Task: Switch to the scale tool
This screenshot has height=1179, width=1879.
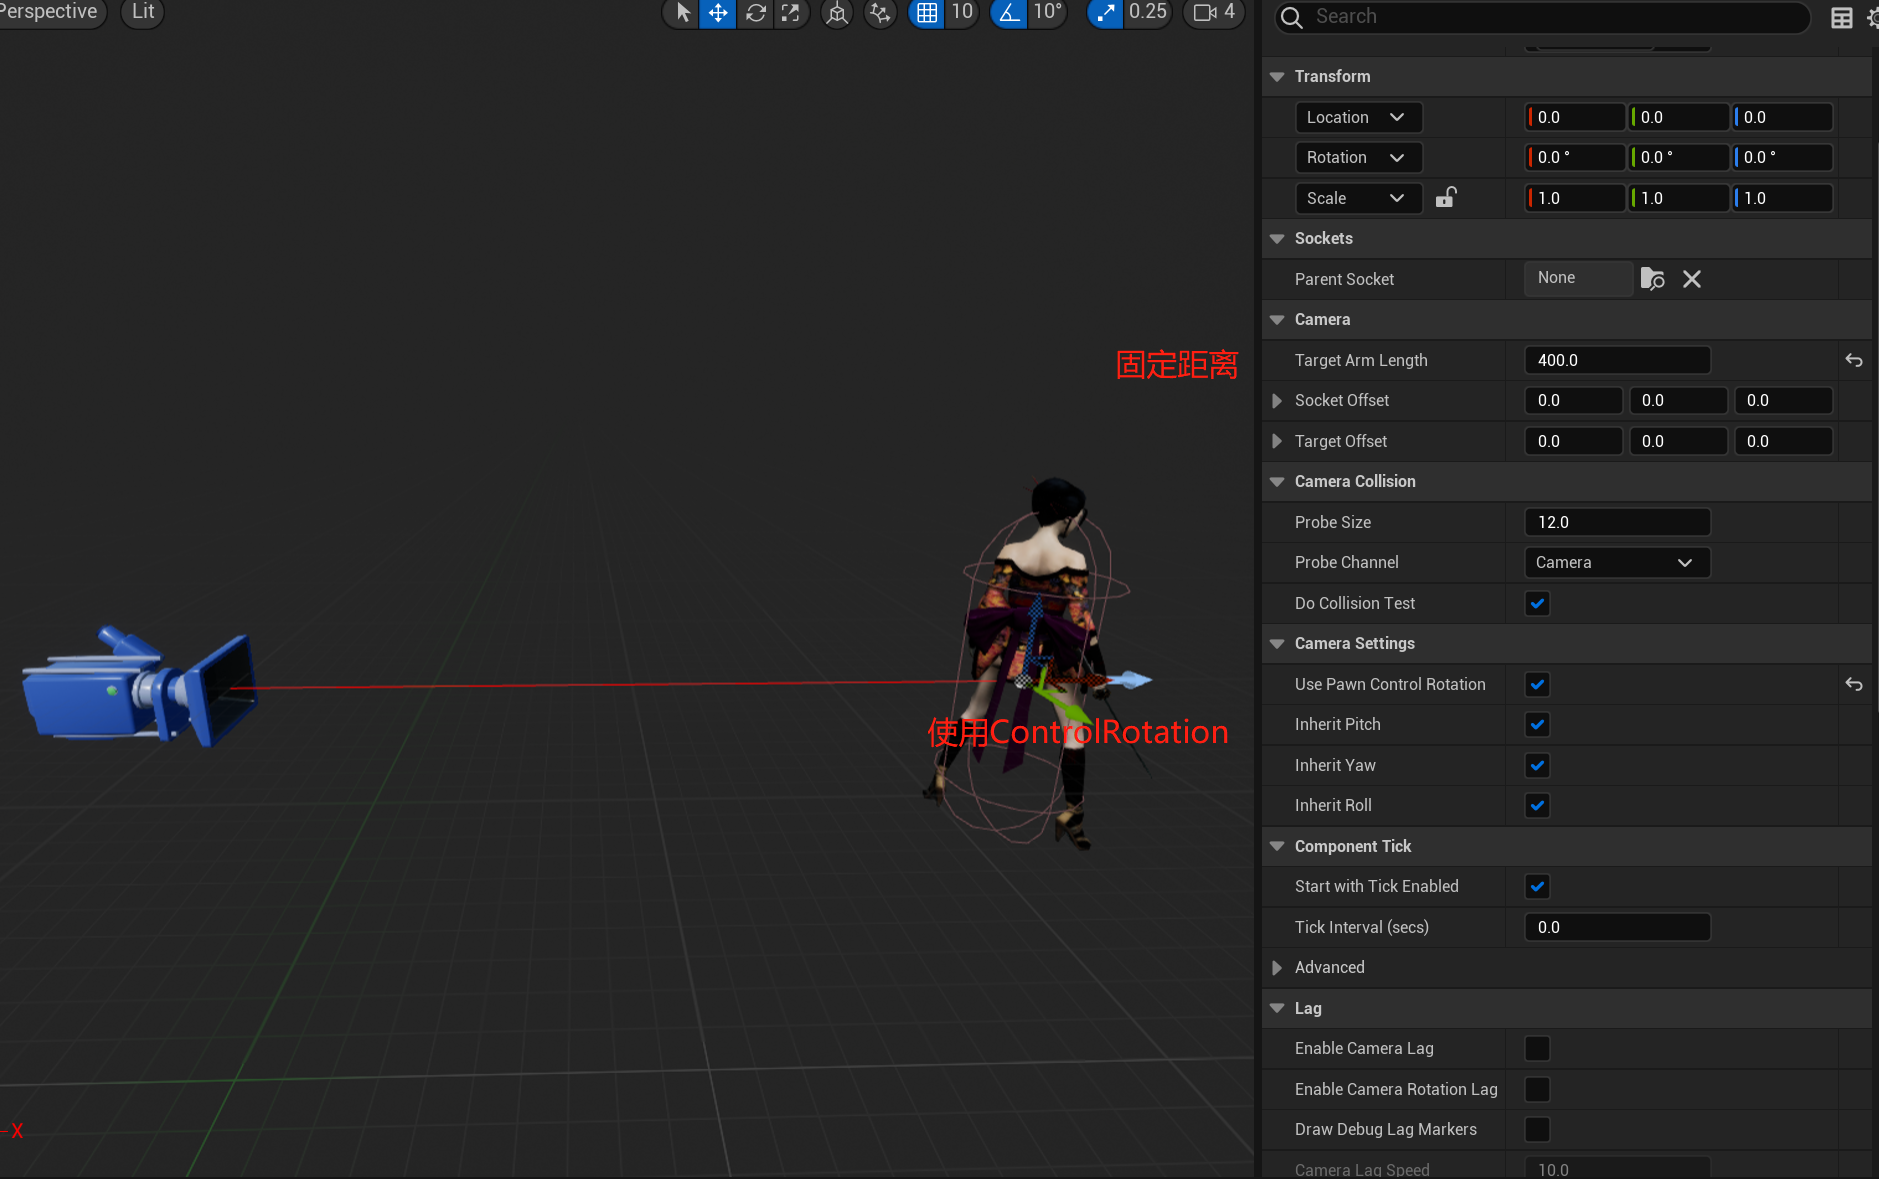Action: [x=791, y=13]
